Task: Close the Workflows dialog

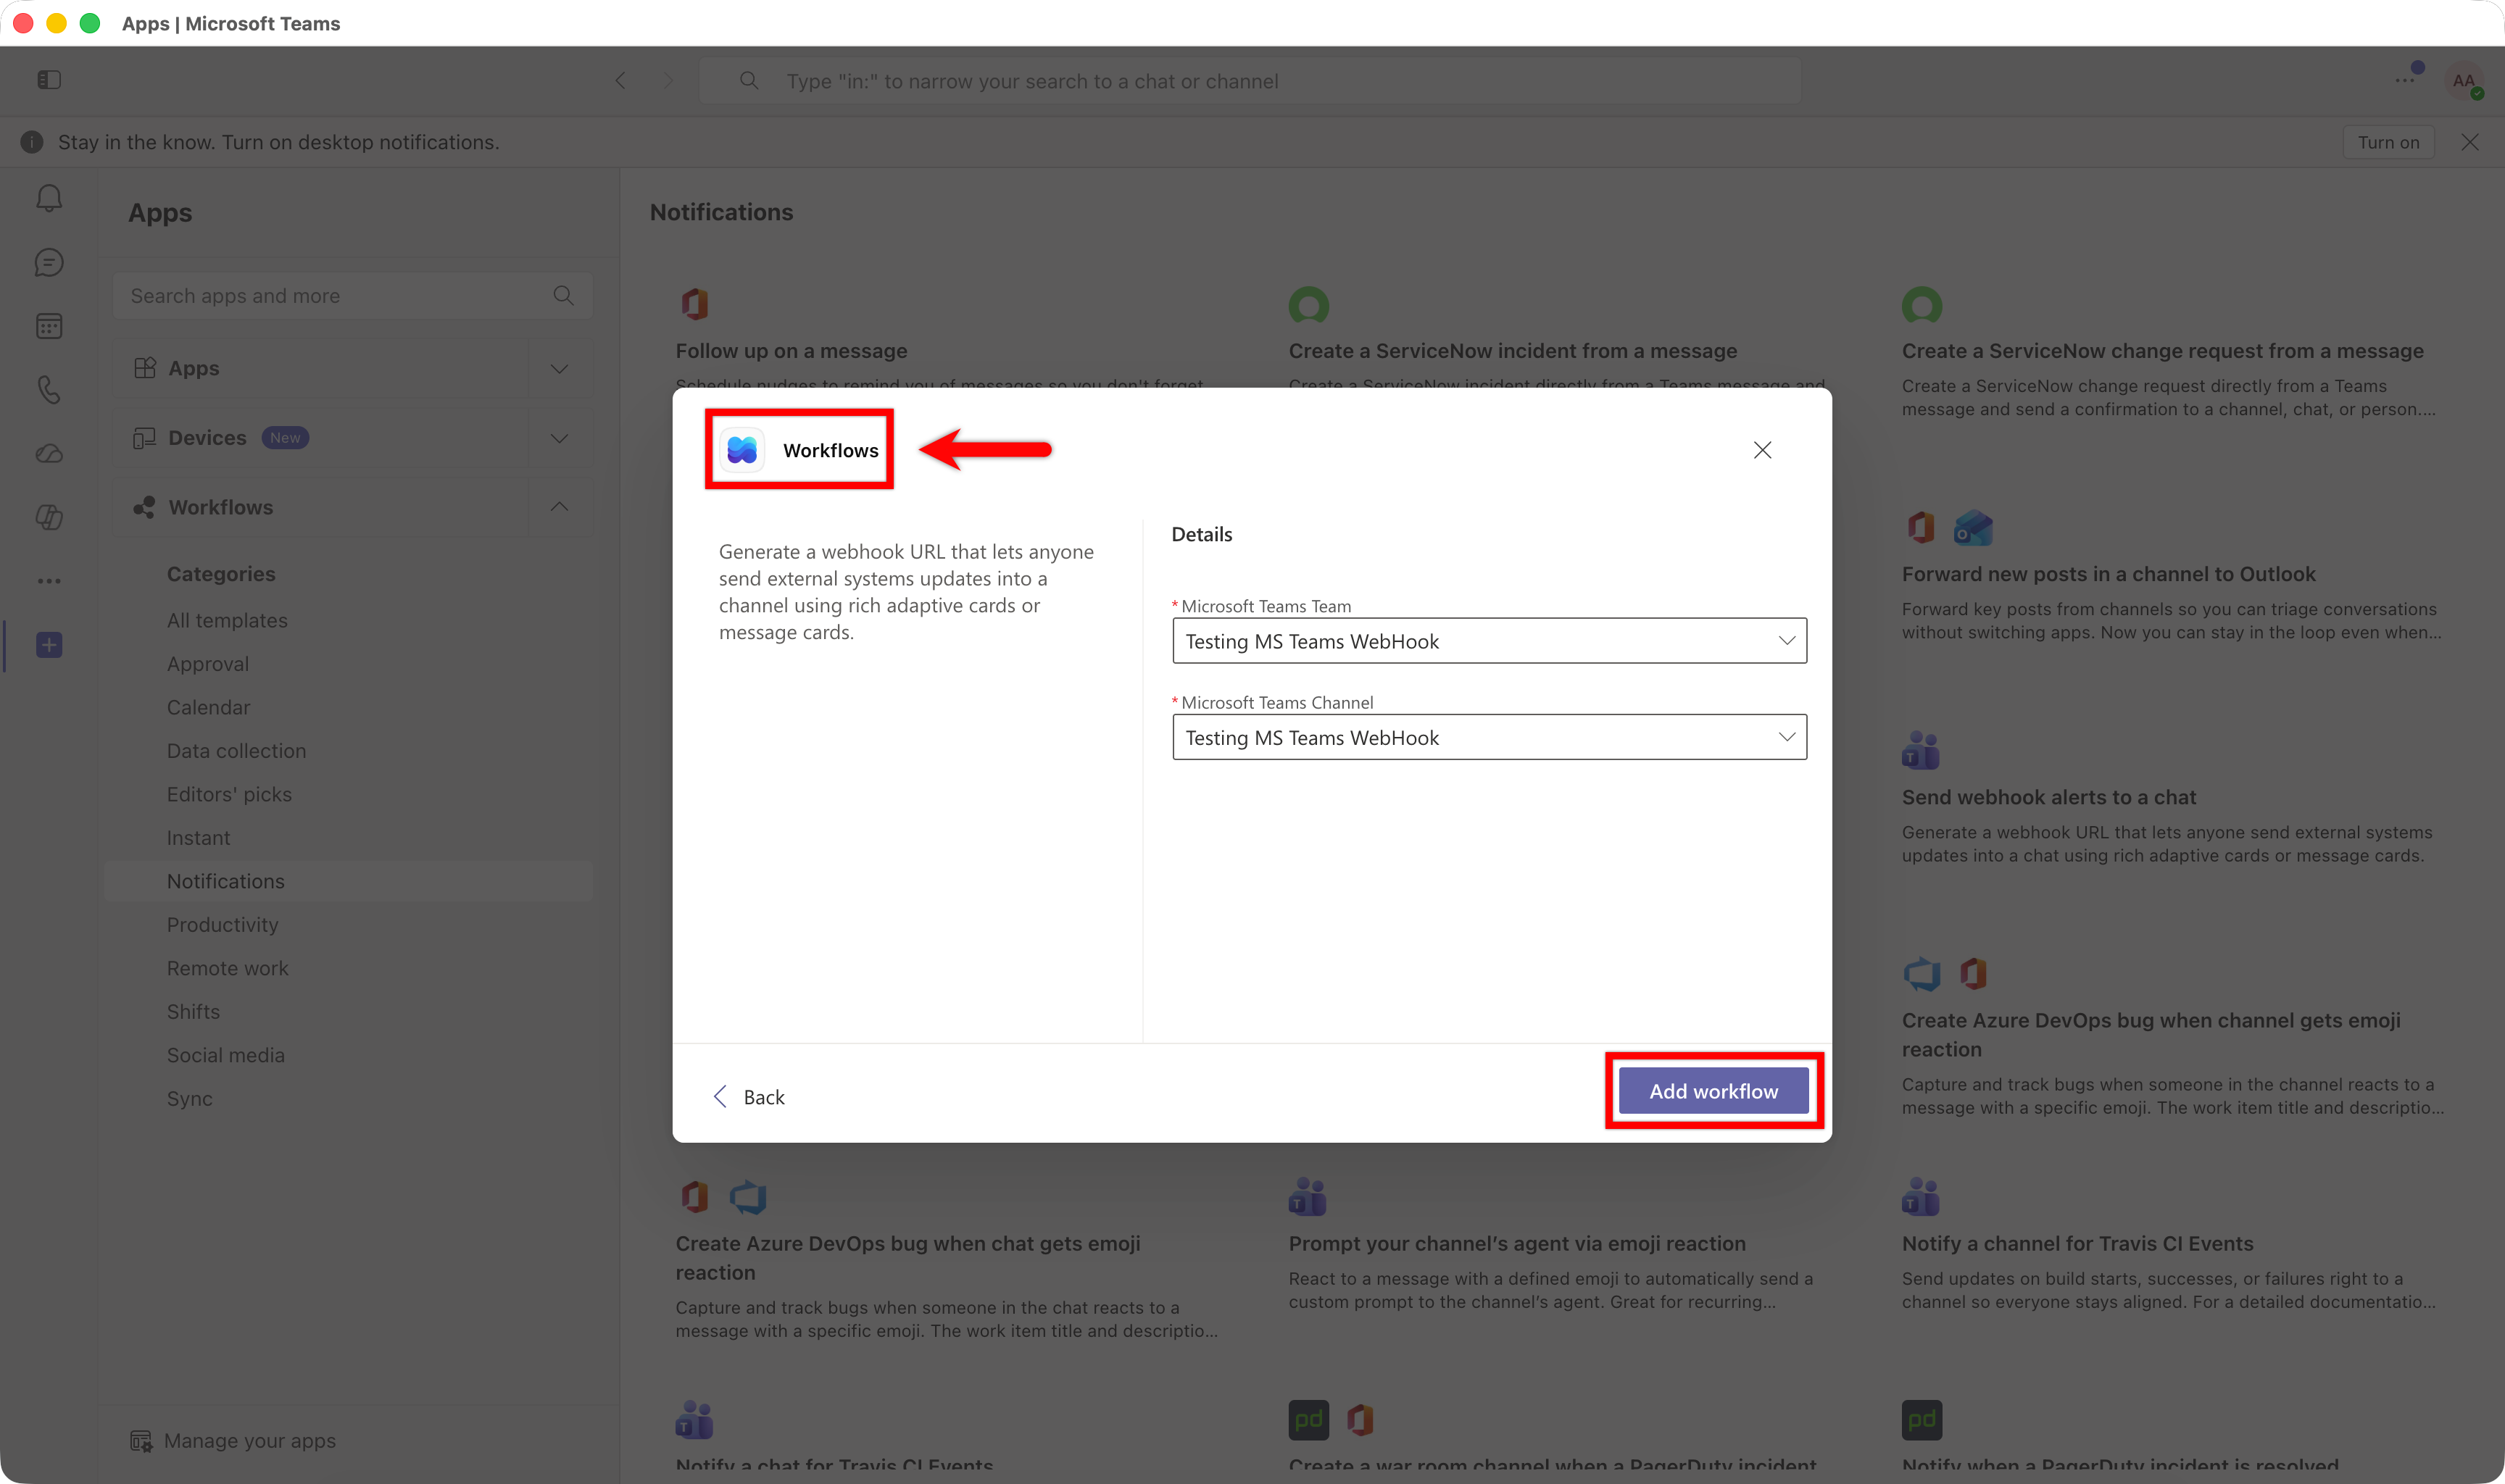Action: [x=1762, y=450]
